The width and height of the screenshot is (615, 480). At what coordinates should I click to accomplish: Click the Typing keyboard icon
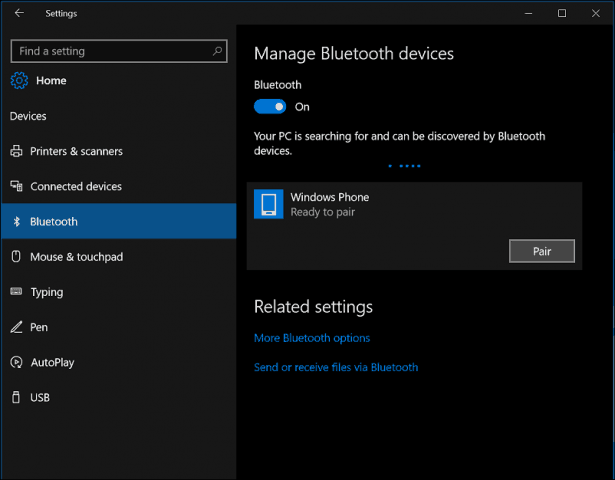(16, 292)
